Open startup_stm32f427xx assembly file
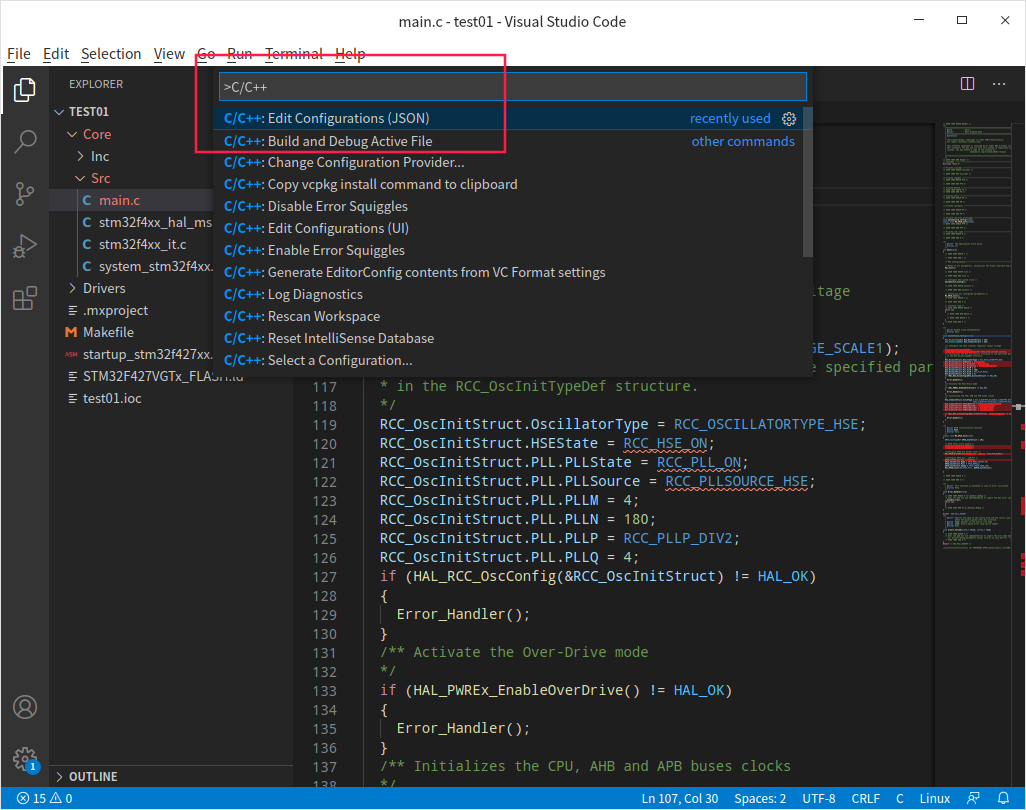Viewport: 1026px width, 810px height. pyautogui.click(x=147, y=355)
